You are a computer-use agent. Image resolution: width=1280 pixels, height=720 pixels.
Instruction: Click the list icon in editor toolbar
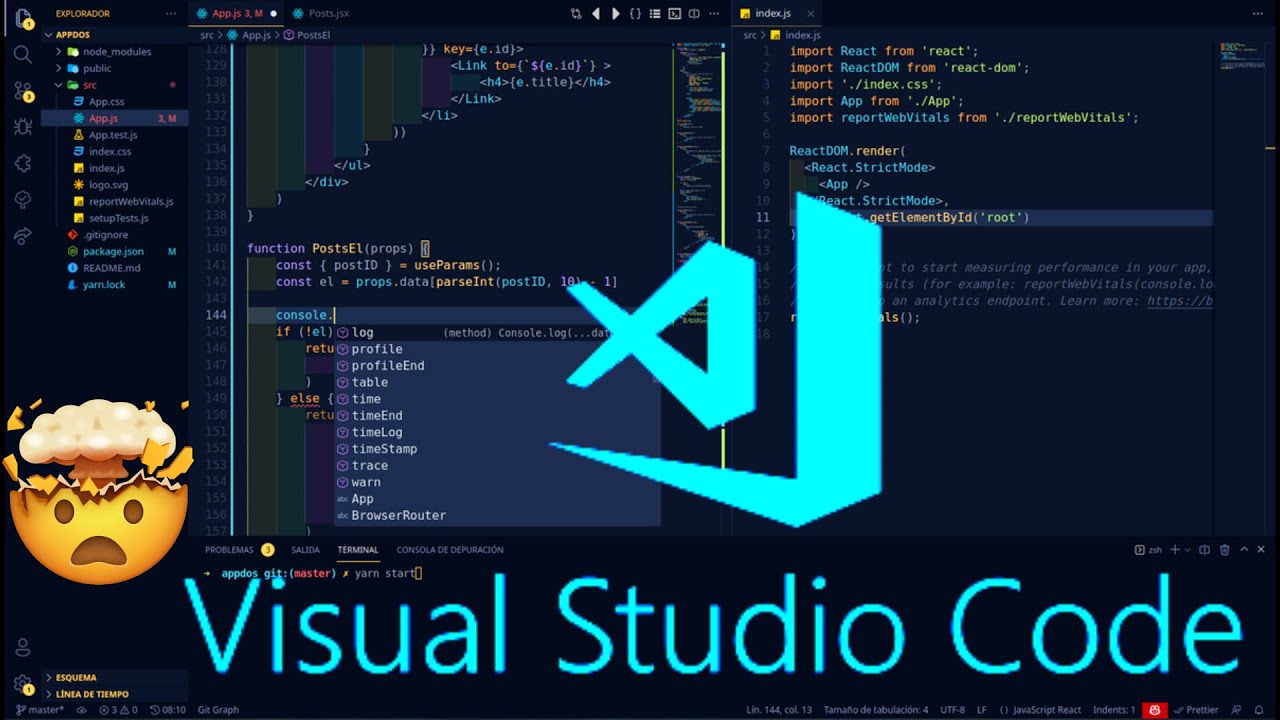[x=655, y=14]
